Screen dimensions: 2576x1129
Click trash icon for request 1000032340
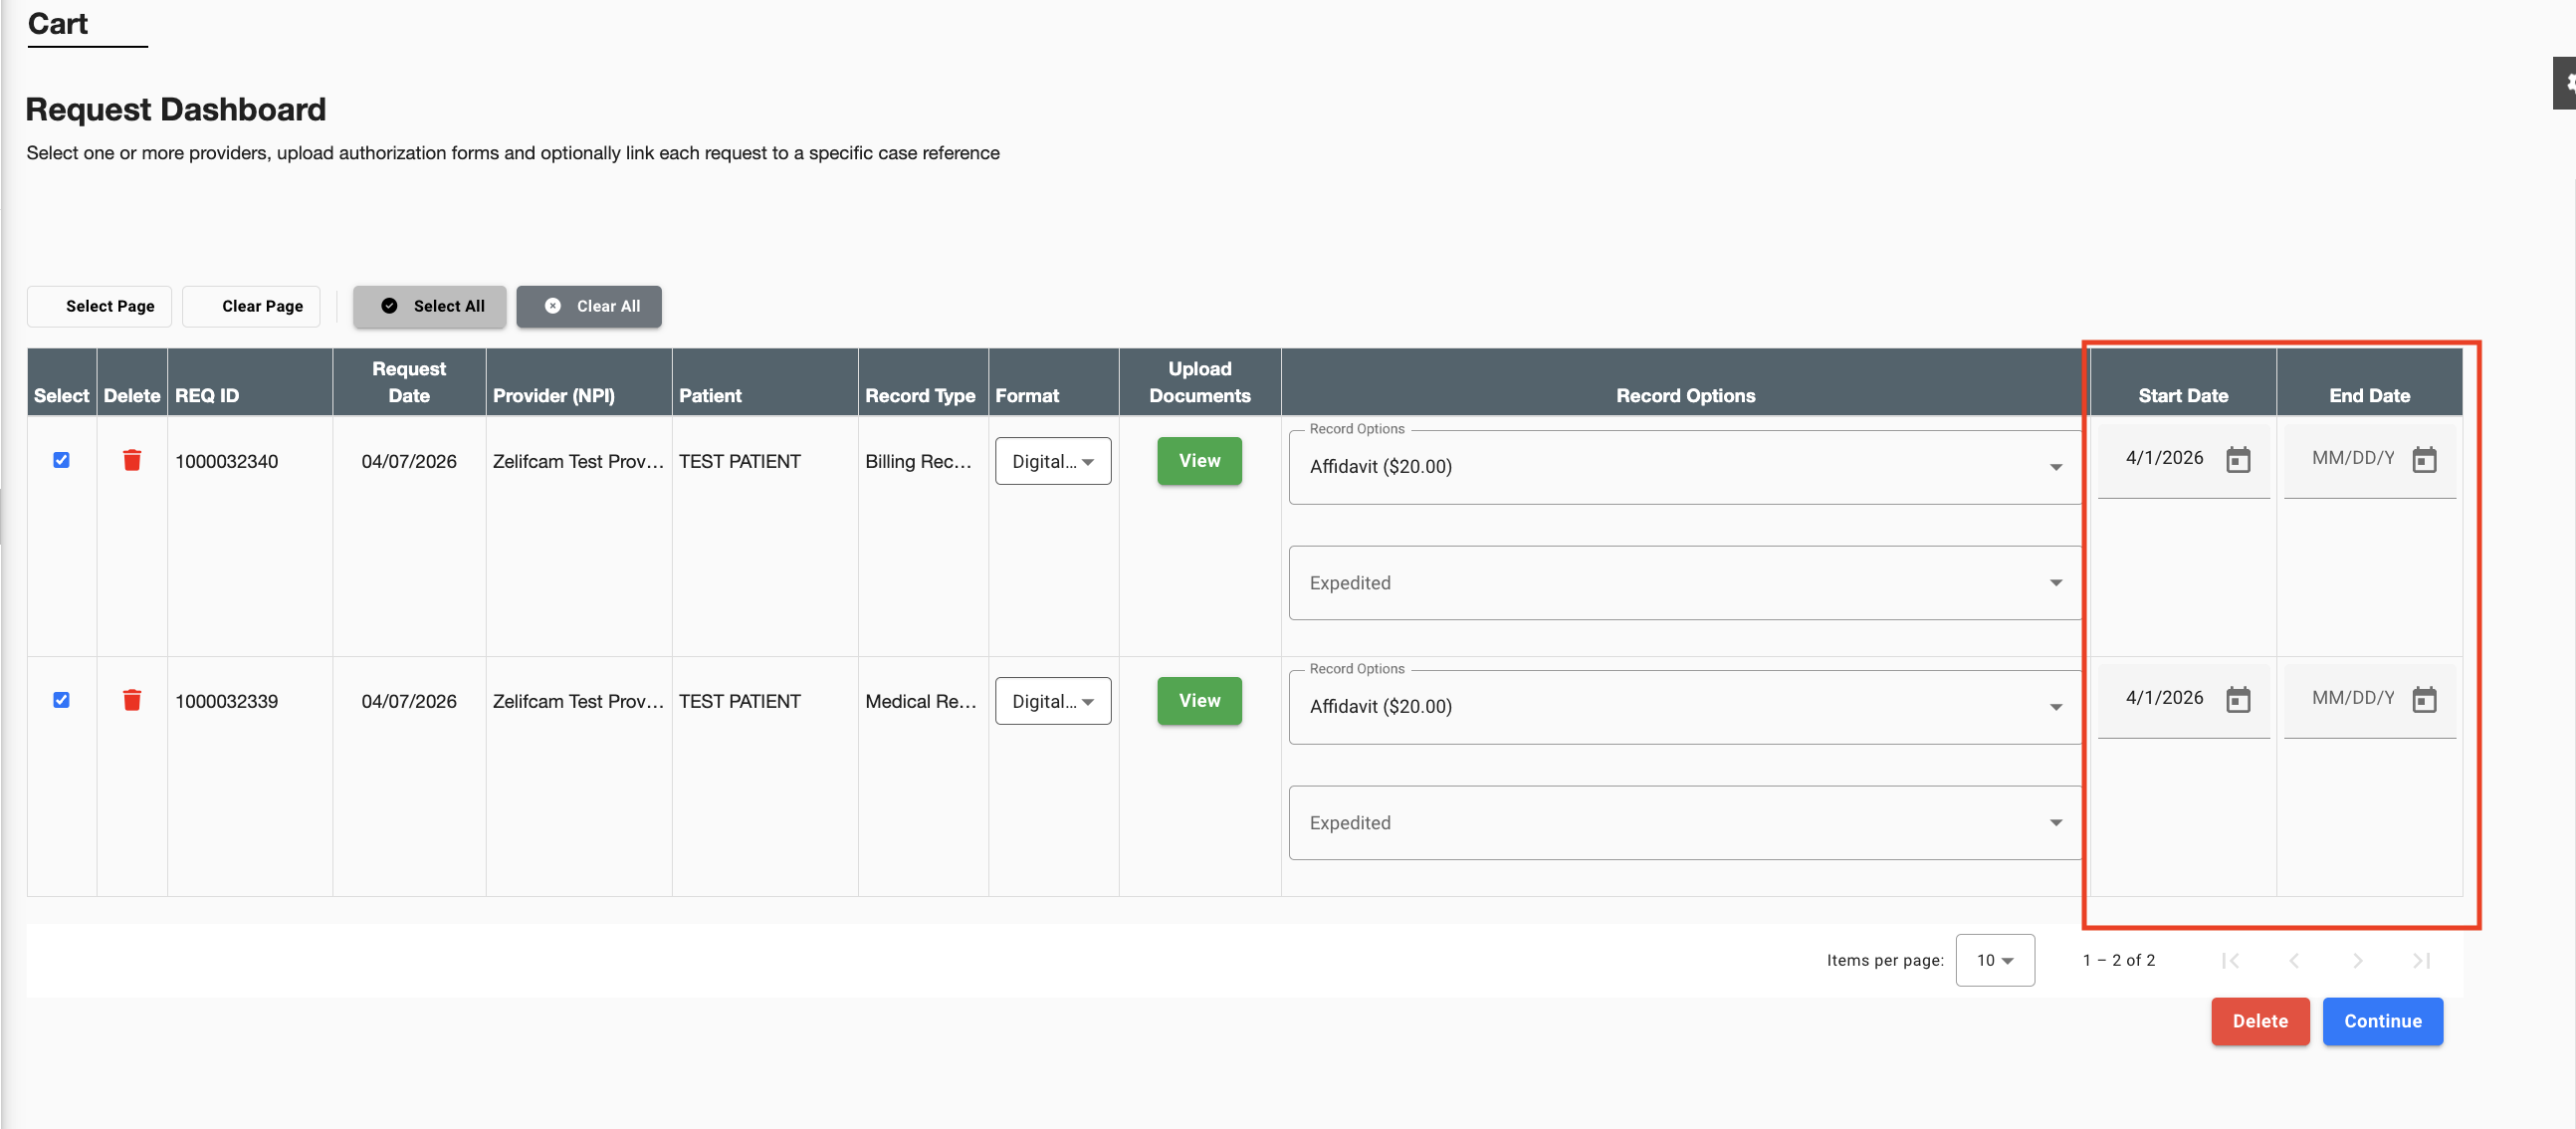[131, 460]
